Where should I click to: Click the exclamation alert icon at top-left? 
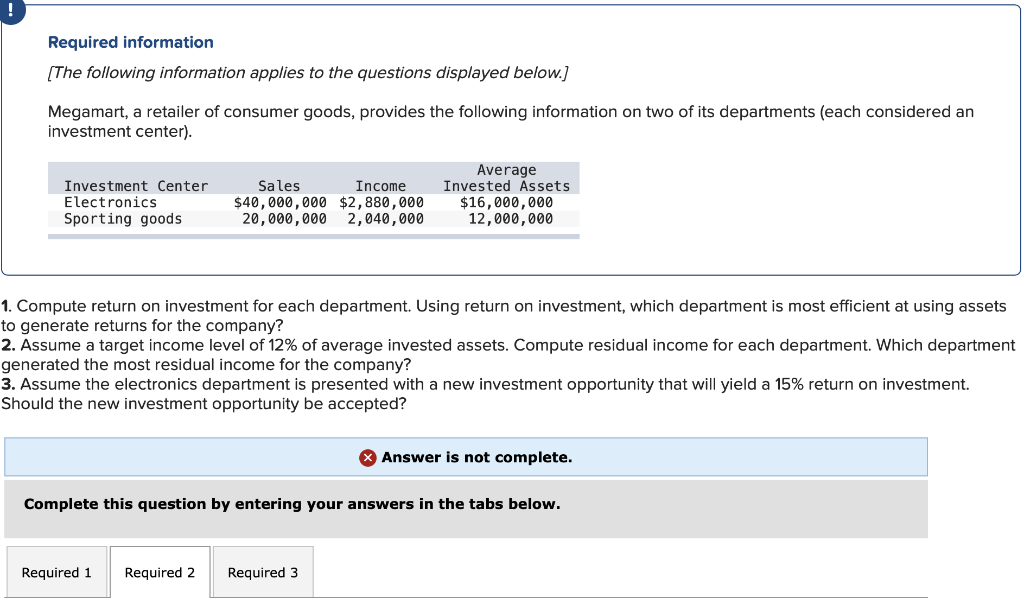click(x=11, y=10)
